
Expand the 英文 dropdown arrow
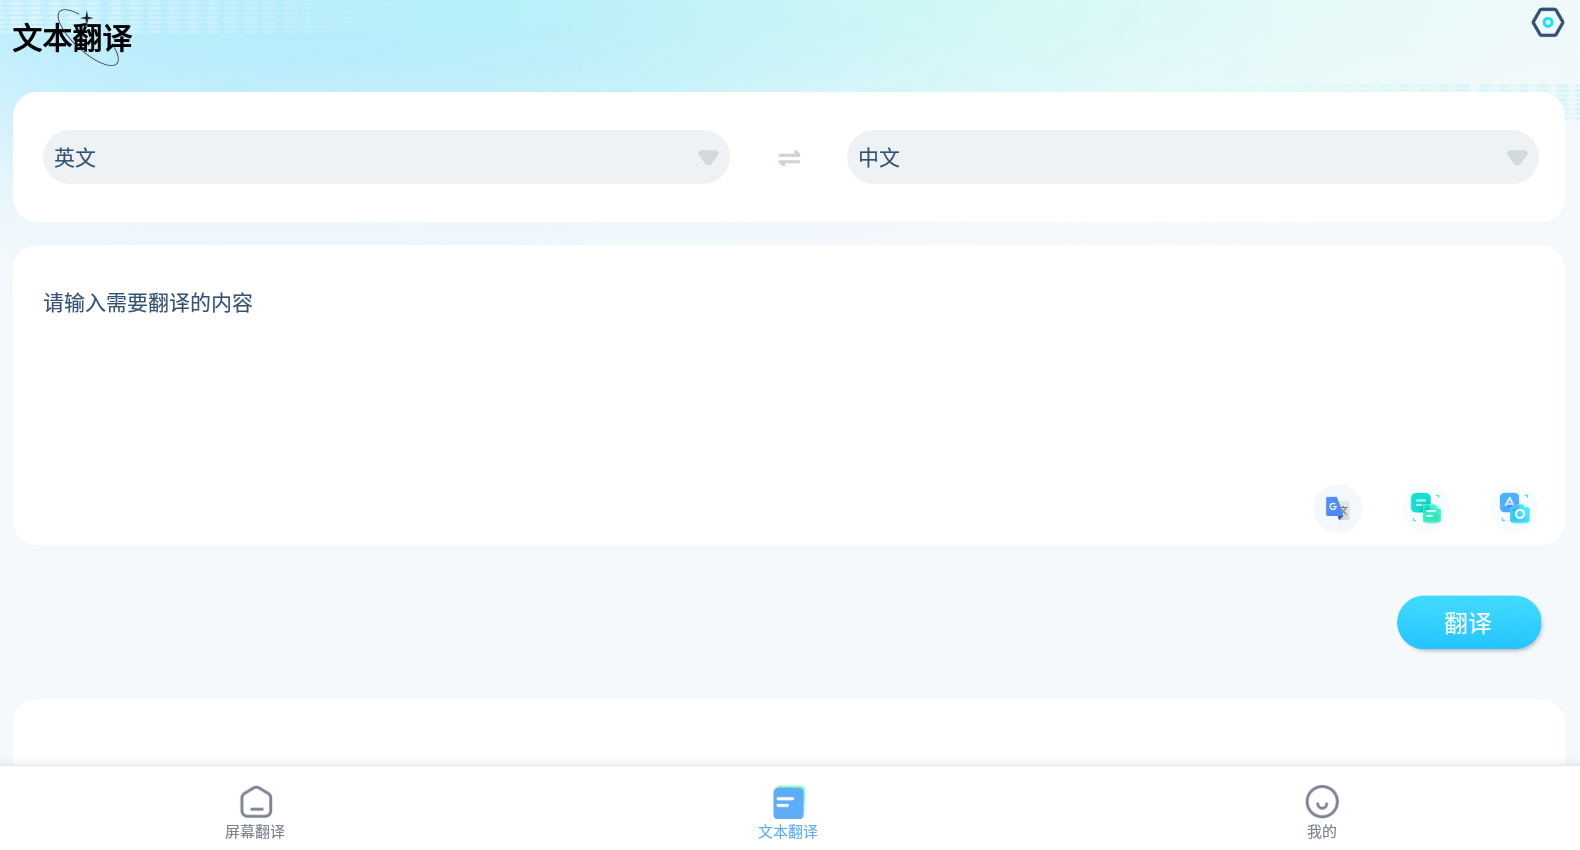click(708, 158)
